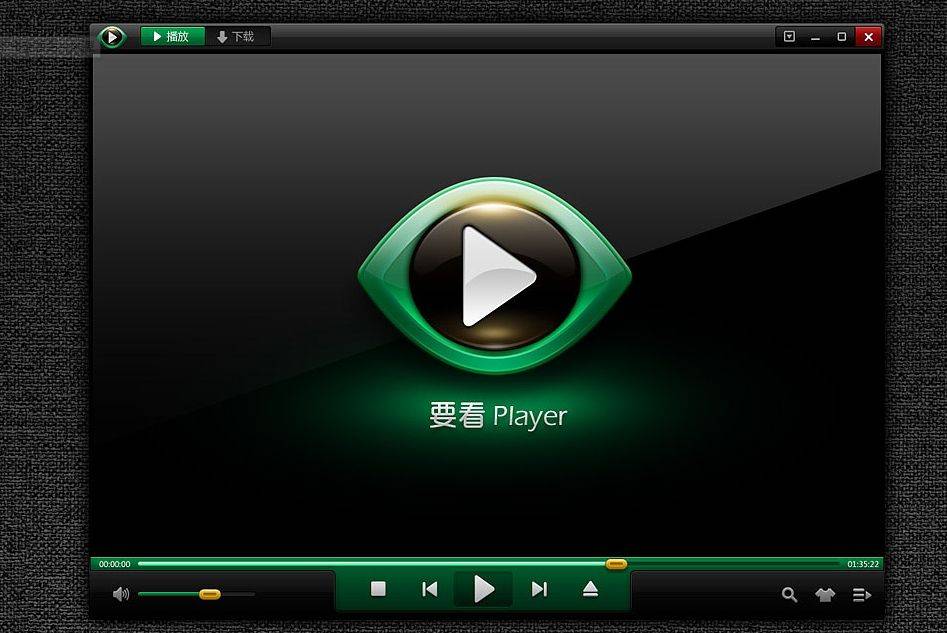The width and height of the screenshot is (947, 633).
Task: Close the player window
Action: point(868,37)
